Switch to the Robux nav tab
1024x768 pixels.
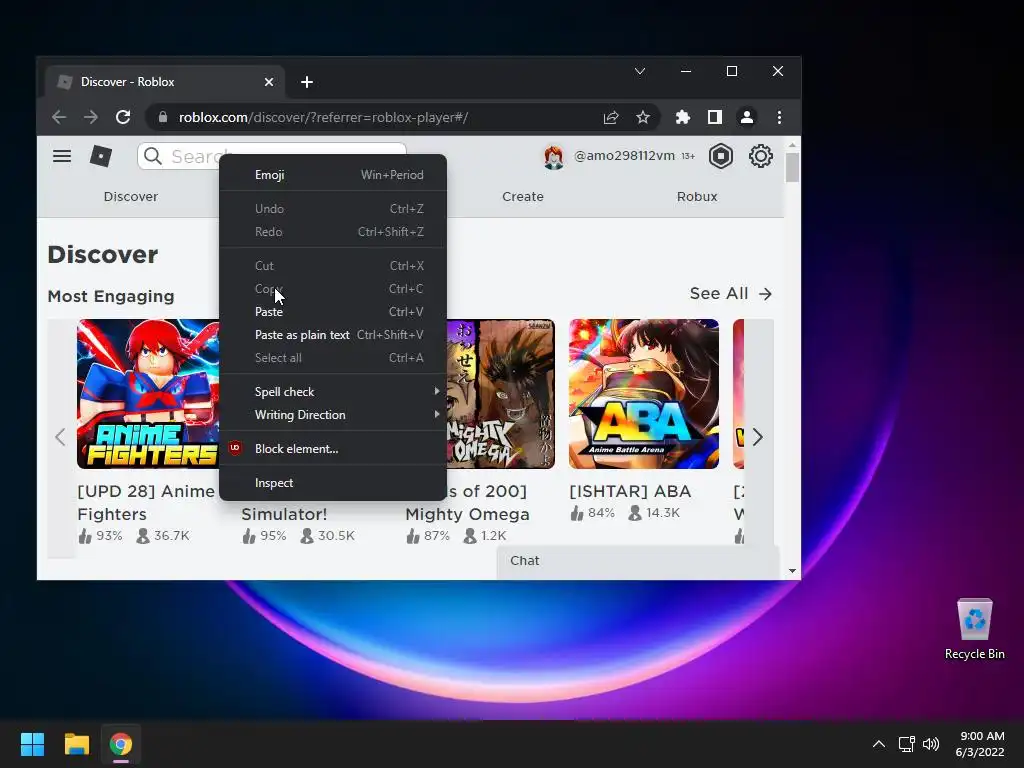pos(697,197)
